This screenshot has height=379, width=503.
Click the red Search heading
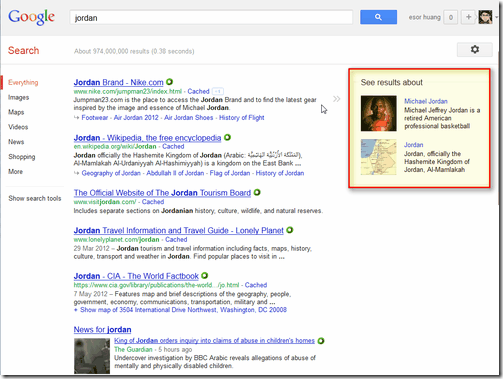[23, 50]
